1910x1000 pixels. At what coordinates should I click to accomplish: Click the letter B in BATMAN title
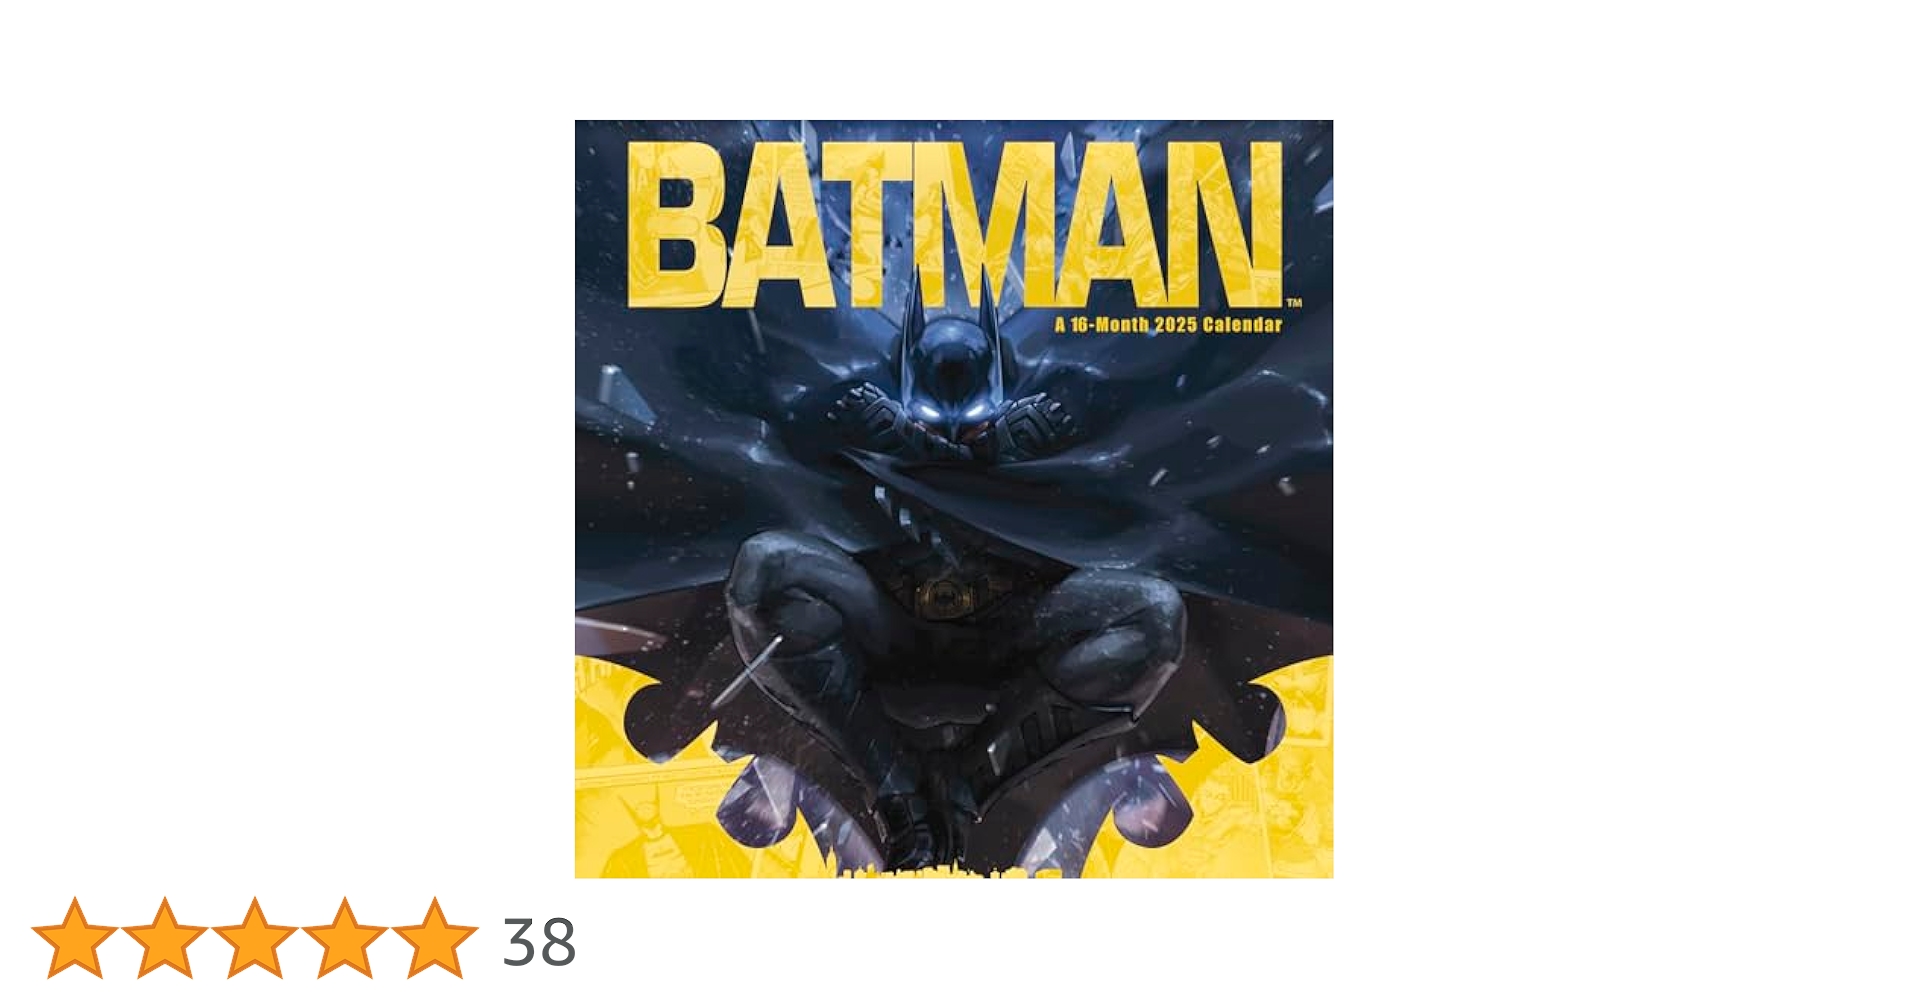(x=678, y=224)
